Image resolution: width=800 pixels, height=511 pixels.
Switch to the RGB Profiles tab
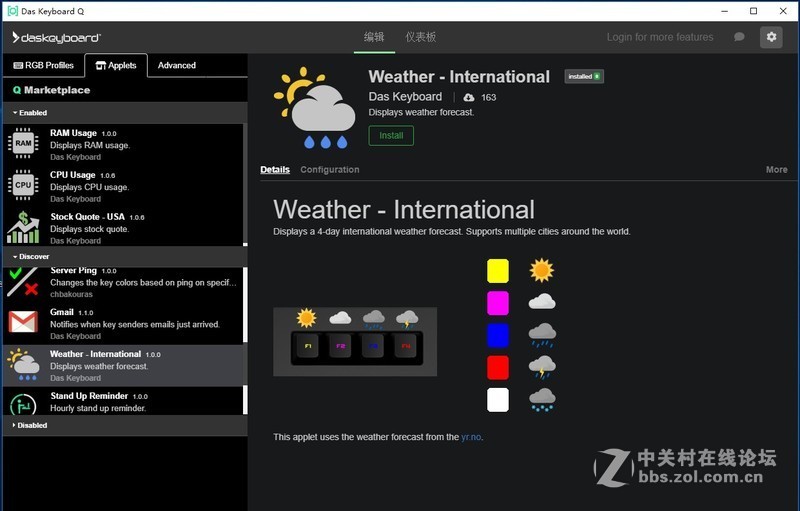[x=44, y=65]
